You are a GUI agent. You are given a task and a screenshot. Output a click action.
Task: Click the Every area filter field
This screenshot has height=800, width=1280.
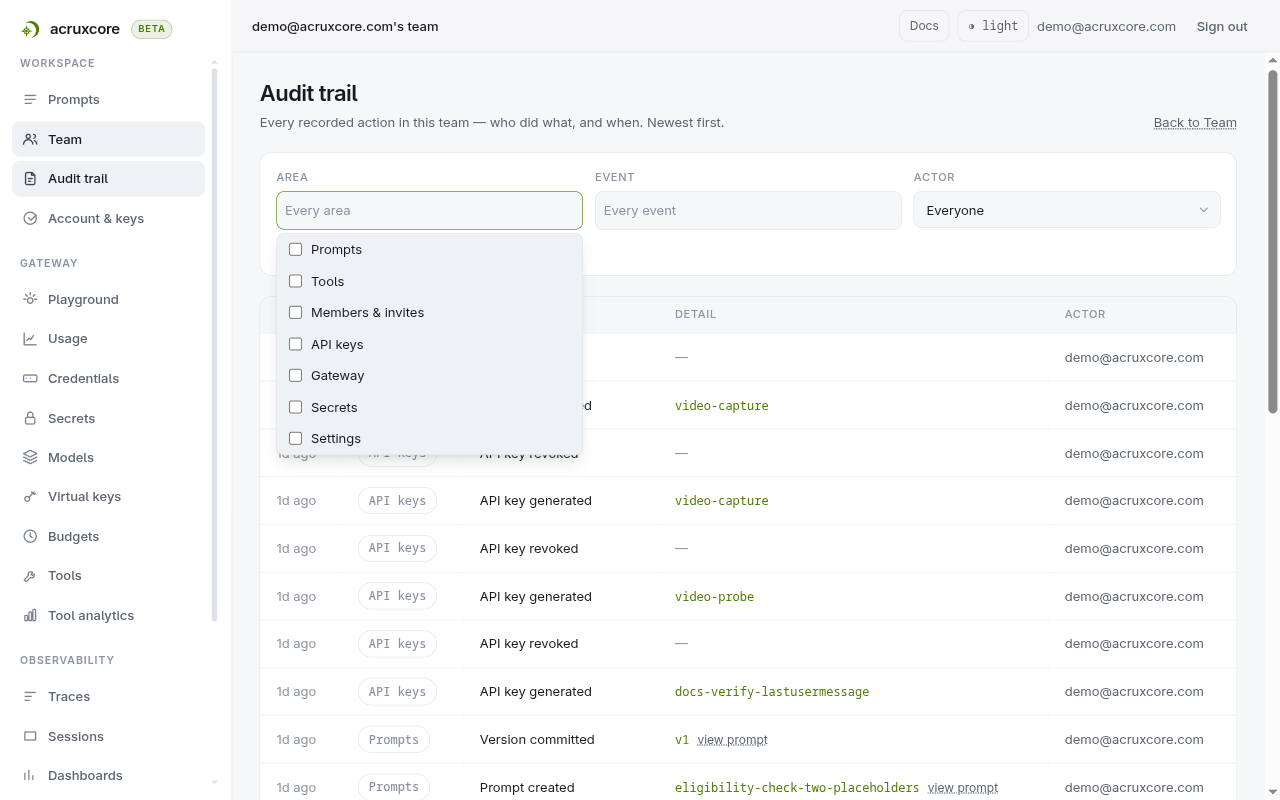click(429, 211)
